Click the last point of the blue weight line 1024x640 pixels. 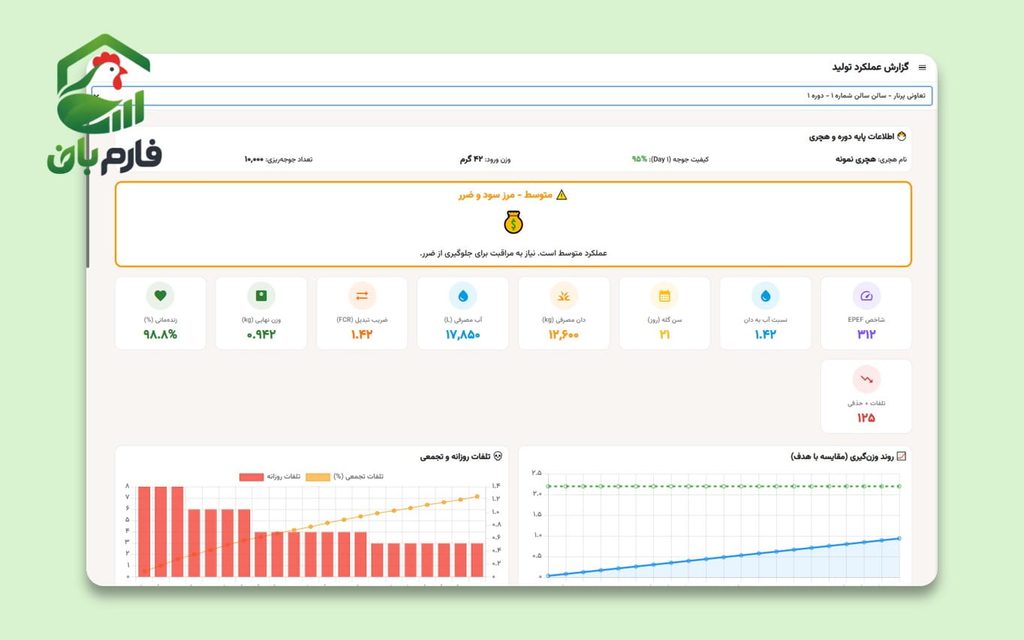[899, 538]
